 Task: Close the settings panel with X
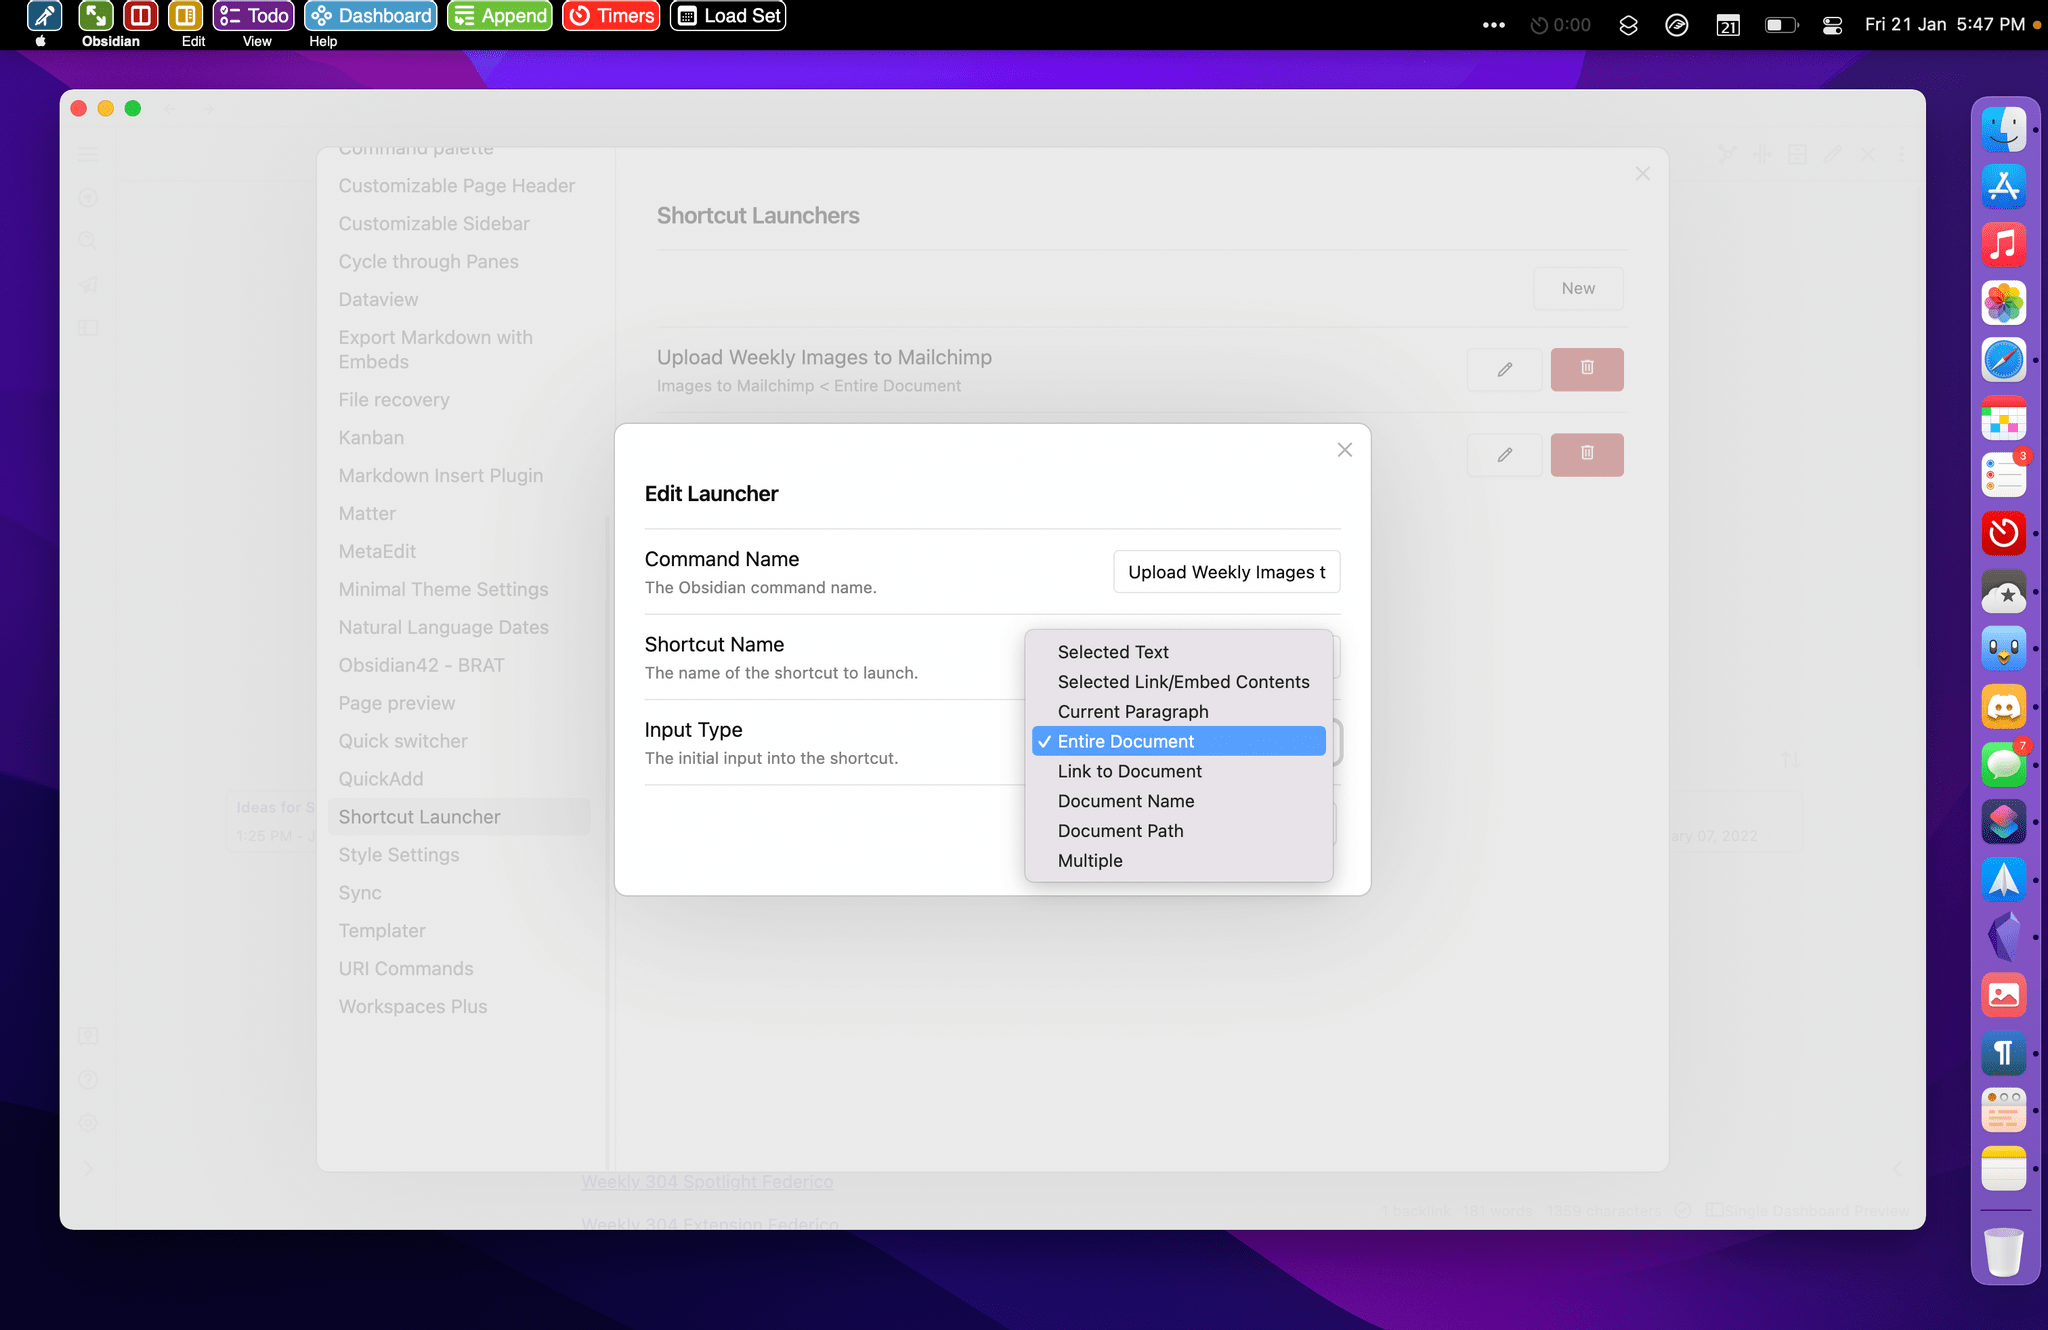(x=1643, y=174)
